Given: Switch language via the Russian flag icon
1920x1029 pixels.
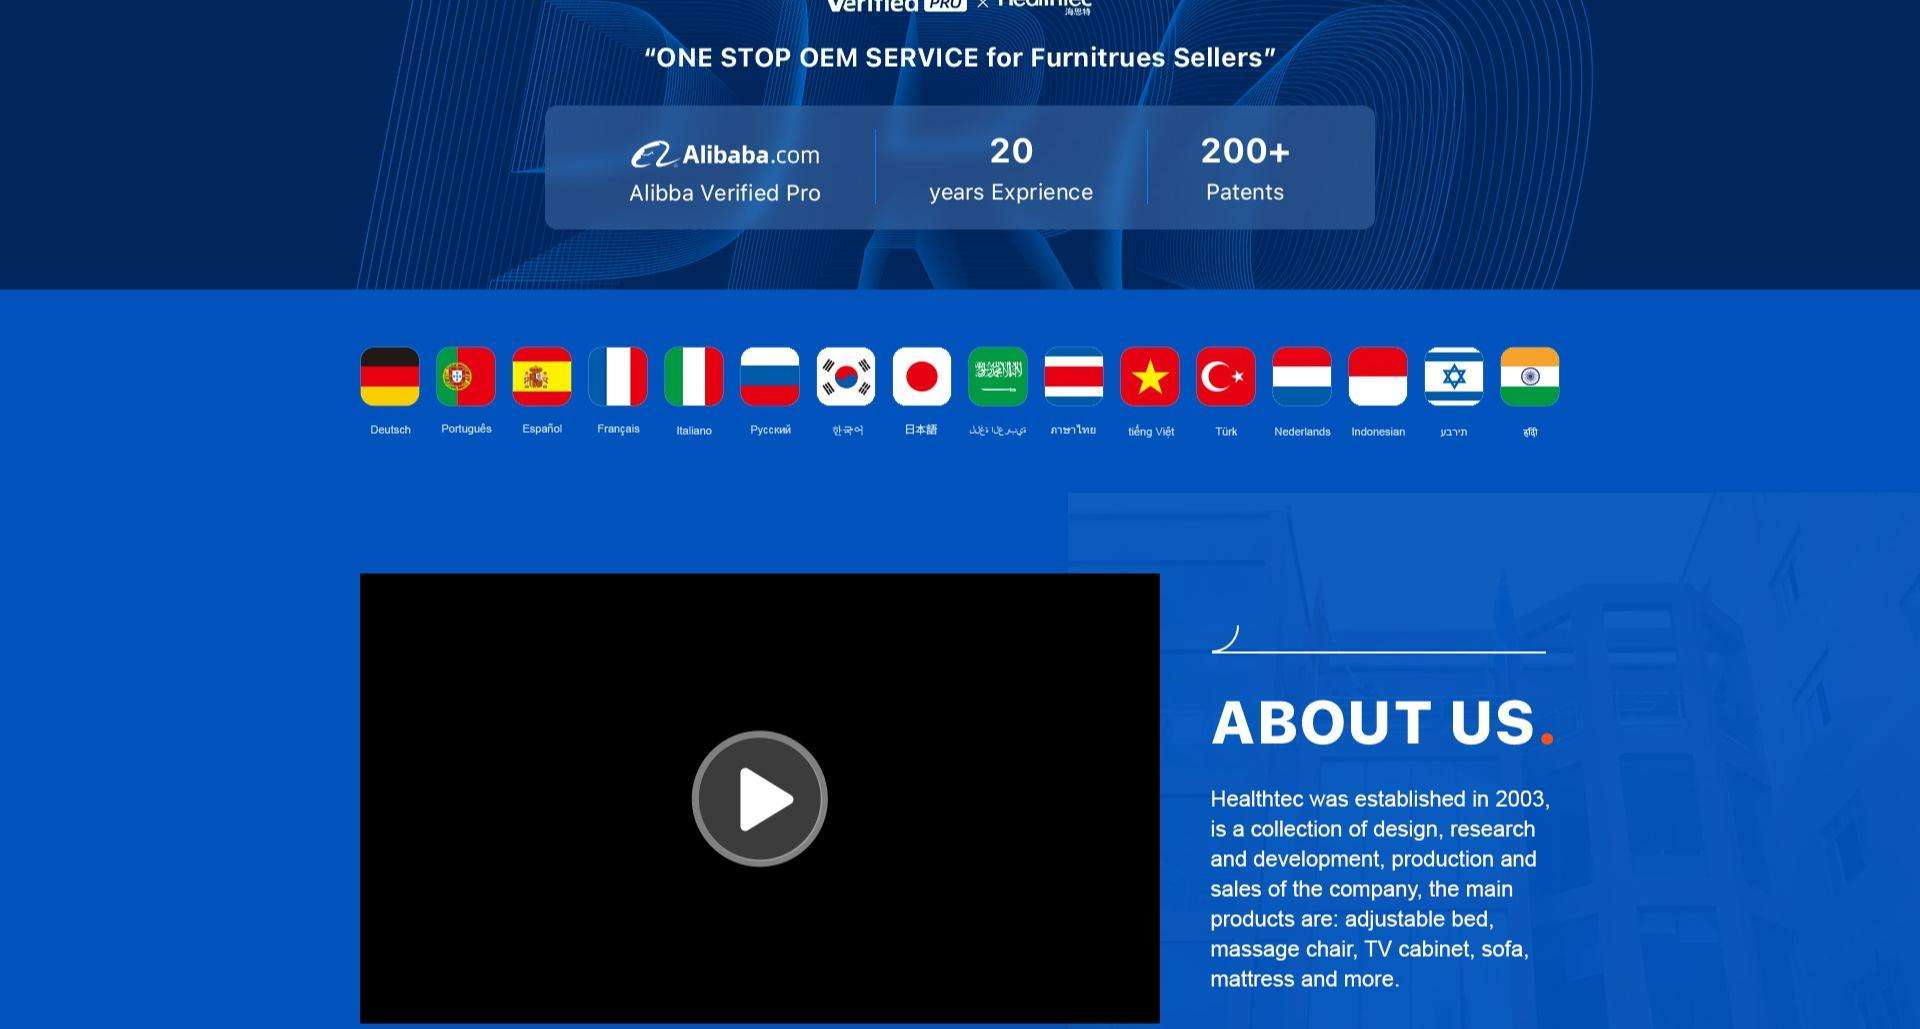Looking at the screenshot, I should (770, 377).
